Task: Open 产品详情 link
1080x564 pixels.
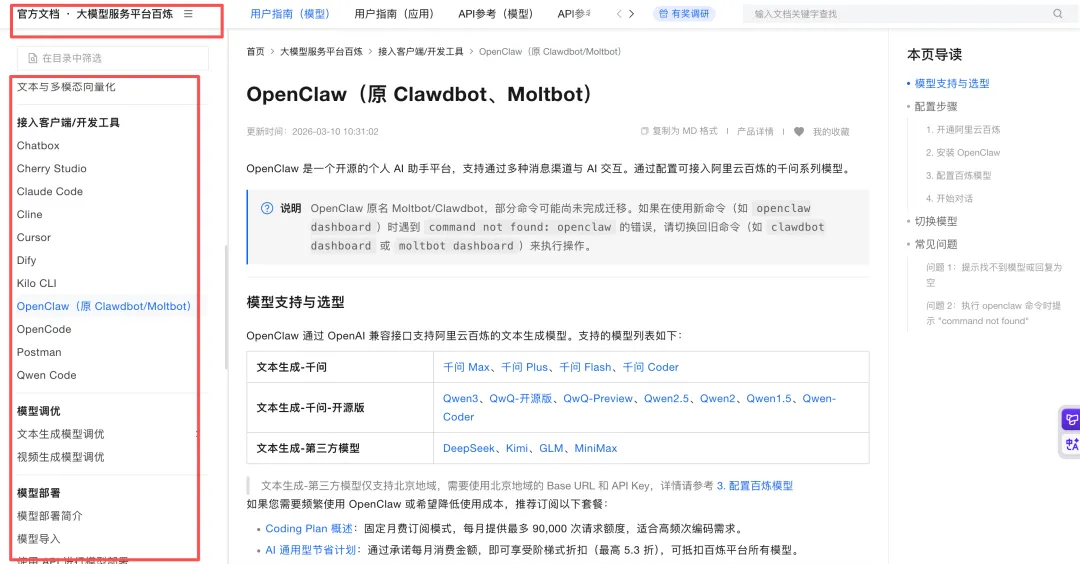Action: coord(755,131)
